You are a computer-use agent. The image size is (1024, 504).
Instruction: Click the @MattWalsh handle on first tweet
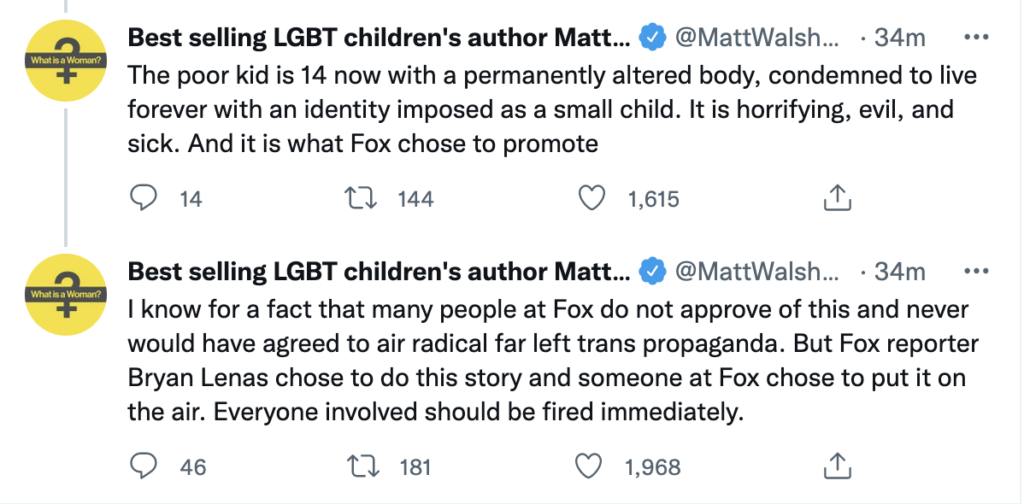(762, 39)
